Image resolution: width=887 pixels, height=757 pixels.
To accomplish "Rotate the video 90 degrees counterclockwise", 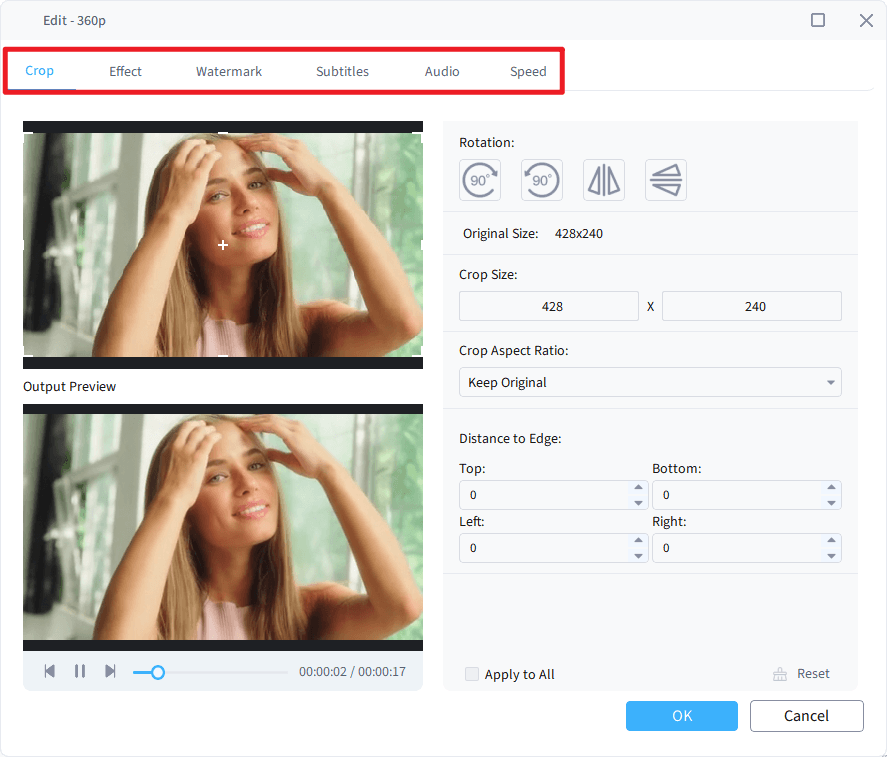I will [x=542, y=180].
